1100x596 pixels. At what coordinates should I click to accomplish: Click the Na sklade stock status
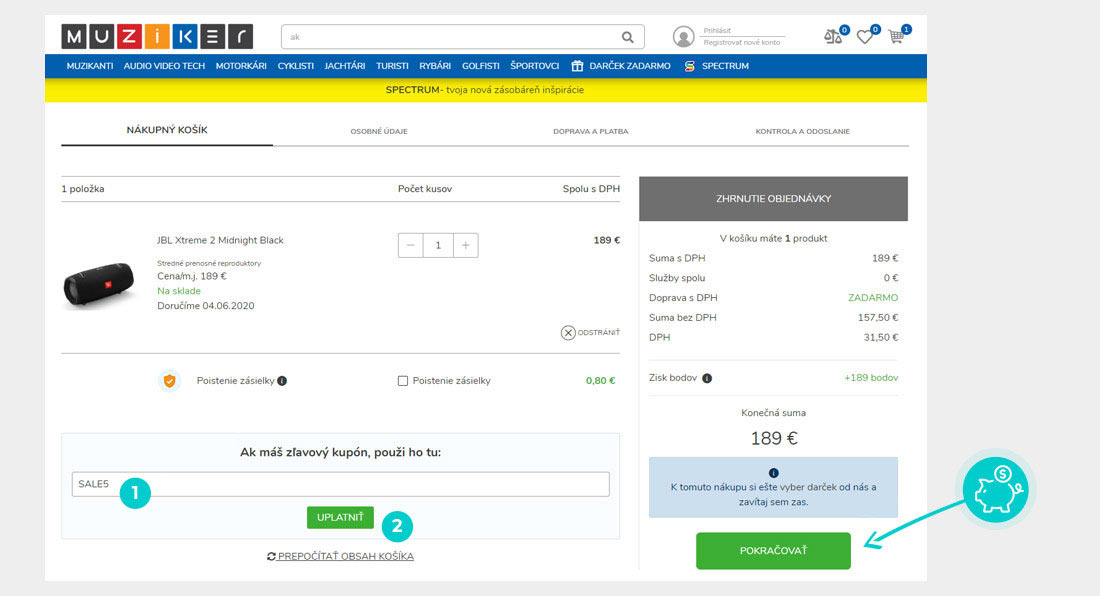point(179,291)
